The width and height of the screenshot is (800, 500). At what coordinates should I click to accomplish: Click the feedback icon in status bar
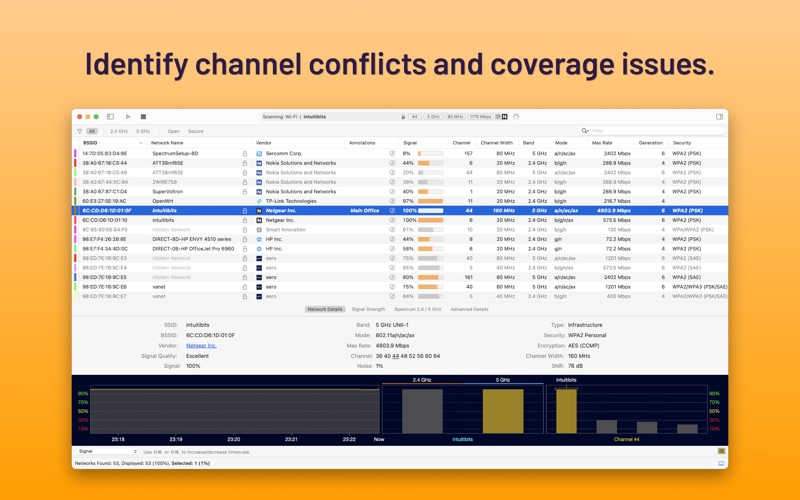coord(721,463)
